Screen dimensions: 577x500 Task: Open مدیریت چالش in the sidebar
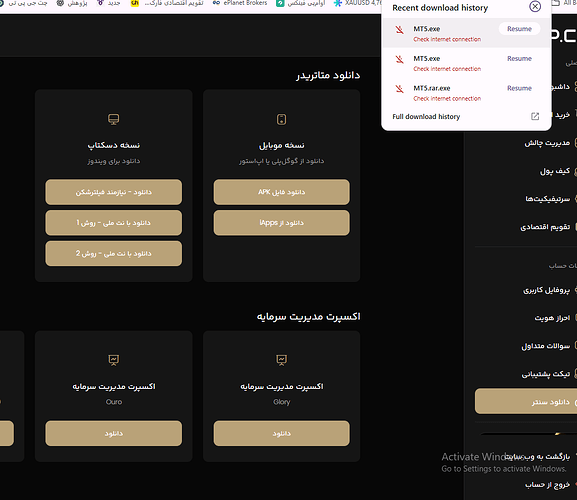547,143
